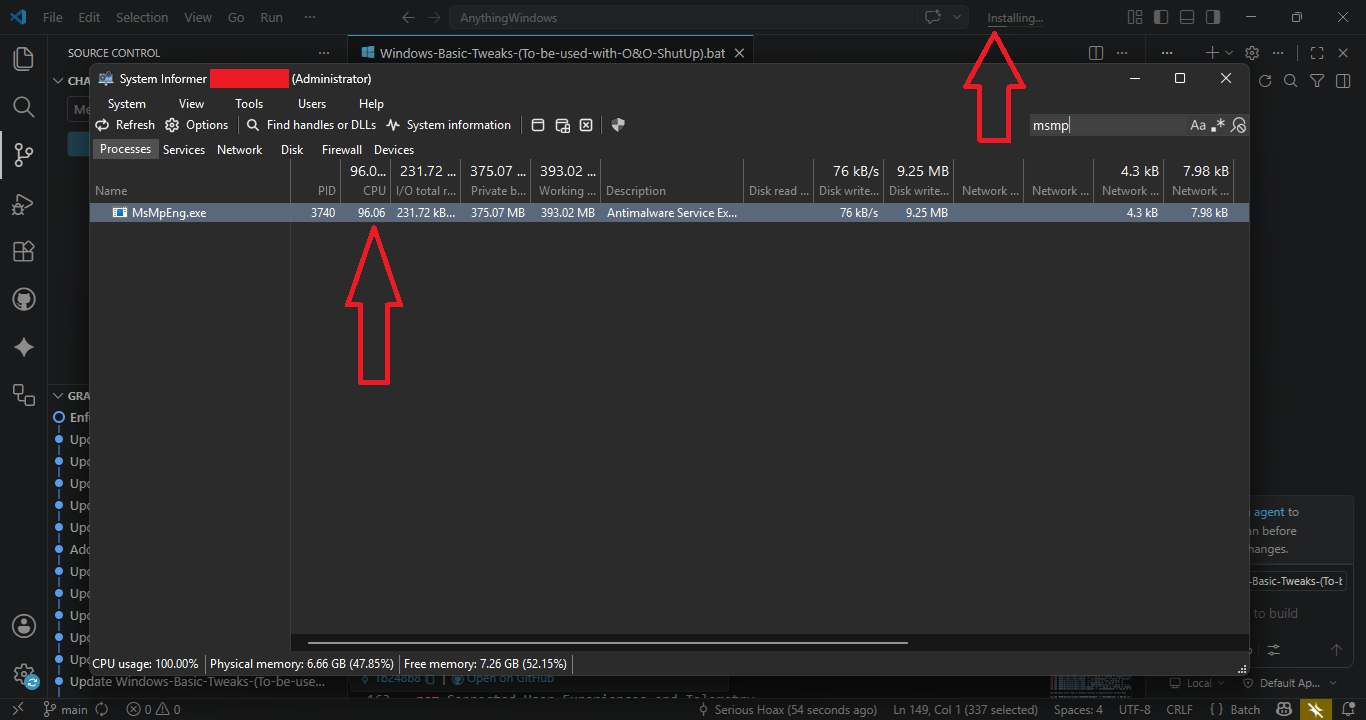
Task: Open the Default Ap... dropdown in chat panel
Action: click(x=1290, y=683)
